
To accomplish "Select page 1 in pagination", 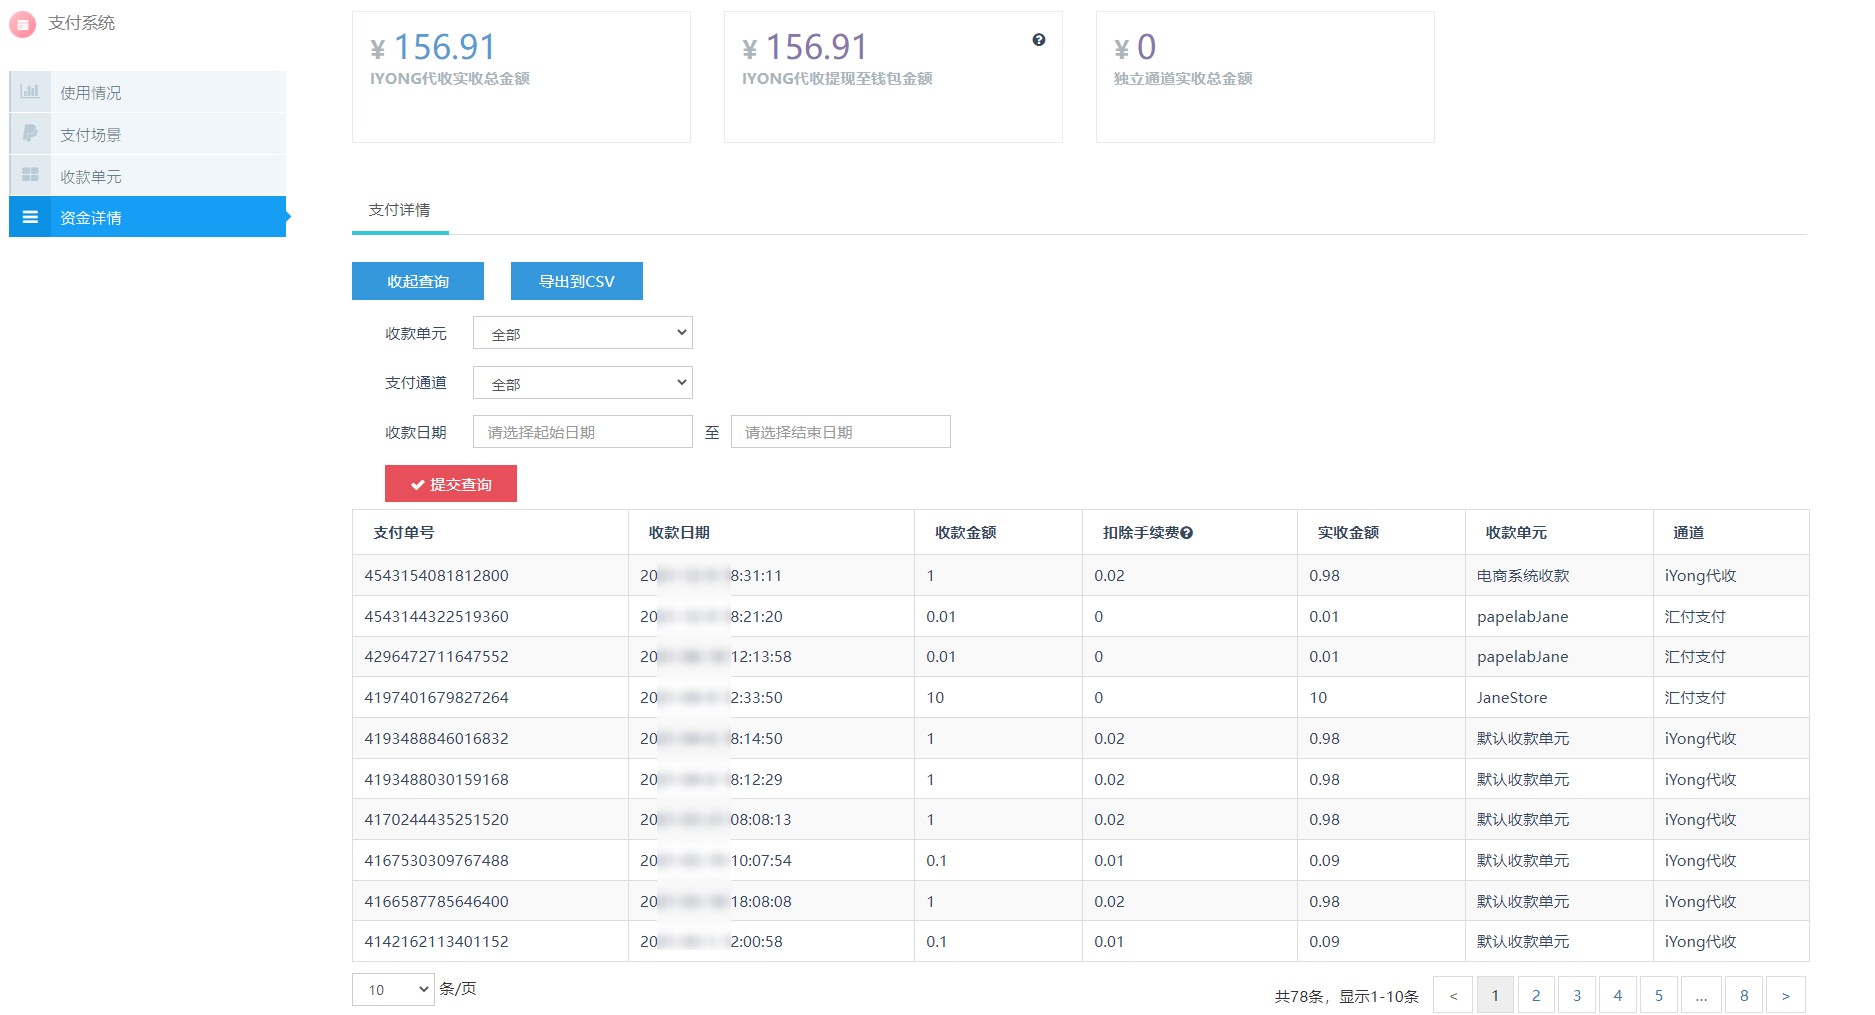I will click(1495, 995).
